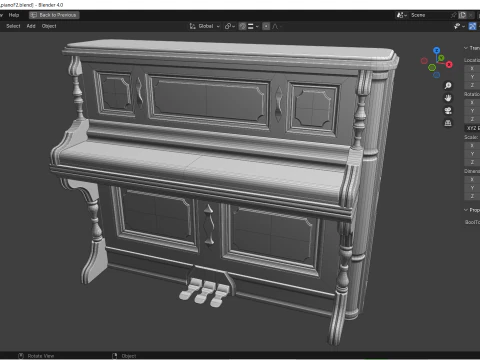
Task: Collapse the Properties panel in the sidebar
Action: pos(472,210)
